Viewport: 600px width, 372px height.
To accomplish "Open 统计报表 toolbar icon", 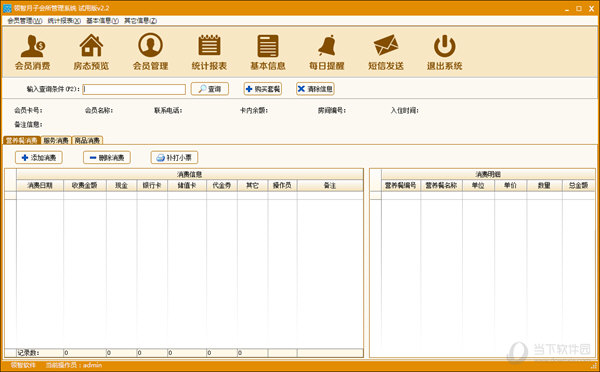I will (x=209, y=52).
